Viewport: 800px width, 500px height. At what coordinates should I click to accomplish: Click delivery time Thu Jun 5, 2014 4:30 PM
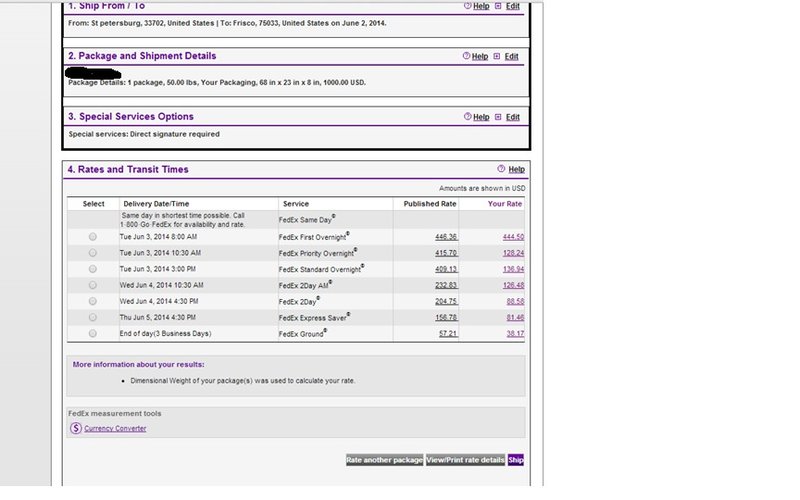[x=158, y=317]
